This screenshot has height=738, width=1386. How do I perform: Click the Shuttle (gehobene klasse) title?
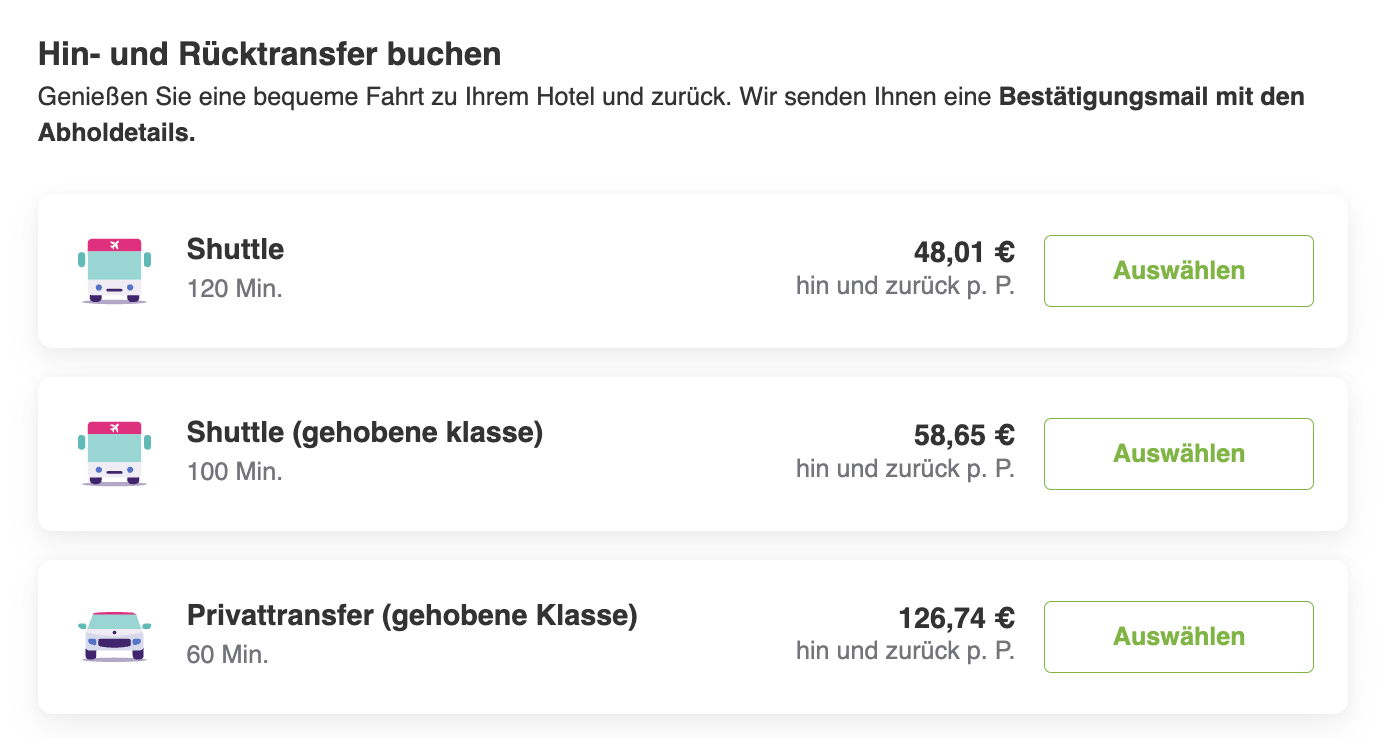point(365,433)
